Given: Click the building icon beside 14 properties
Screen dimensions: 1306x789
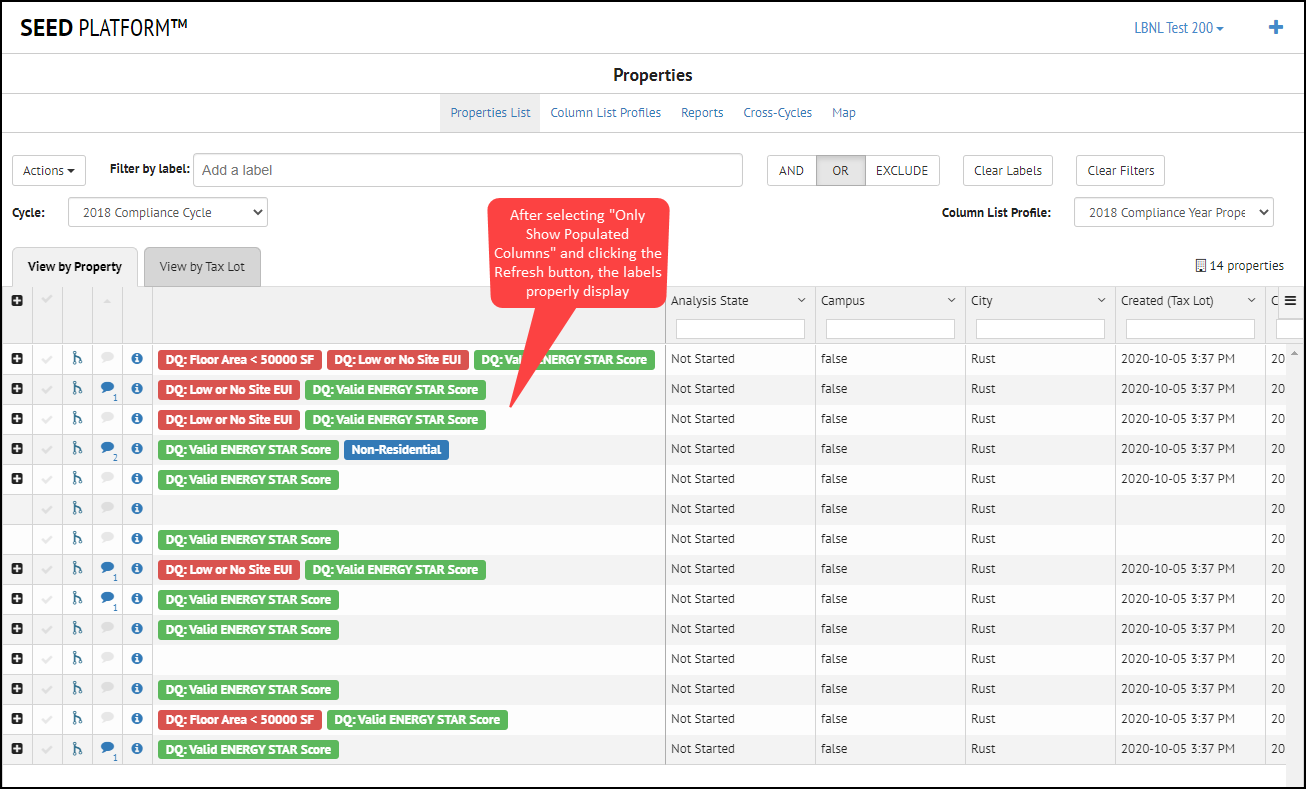Looking at the screenshot, I should coord(1201,265).
